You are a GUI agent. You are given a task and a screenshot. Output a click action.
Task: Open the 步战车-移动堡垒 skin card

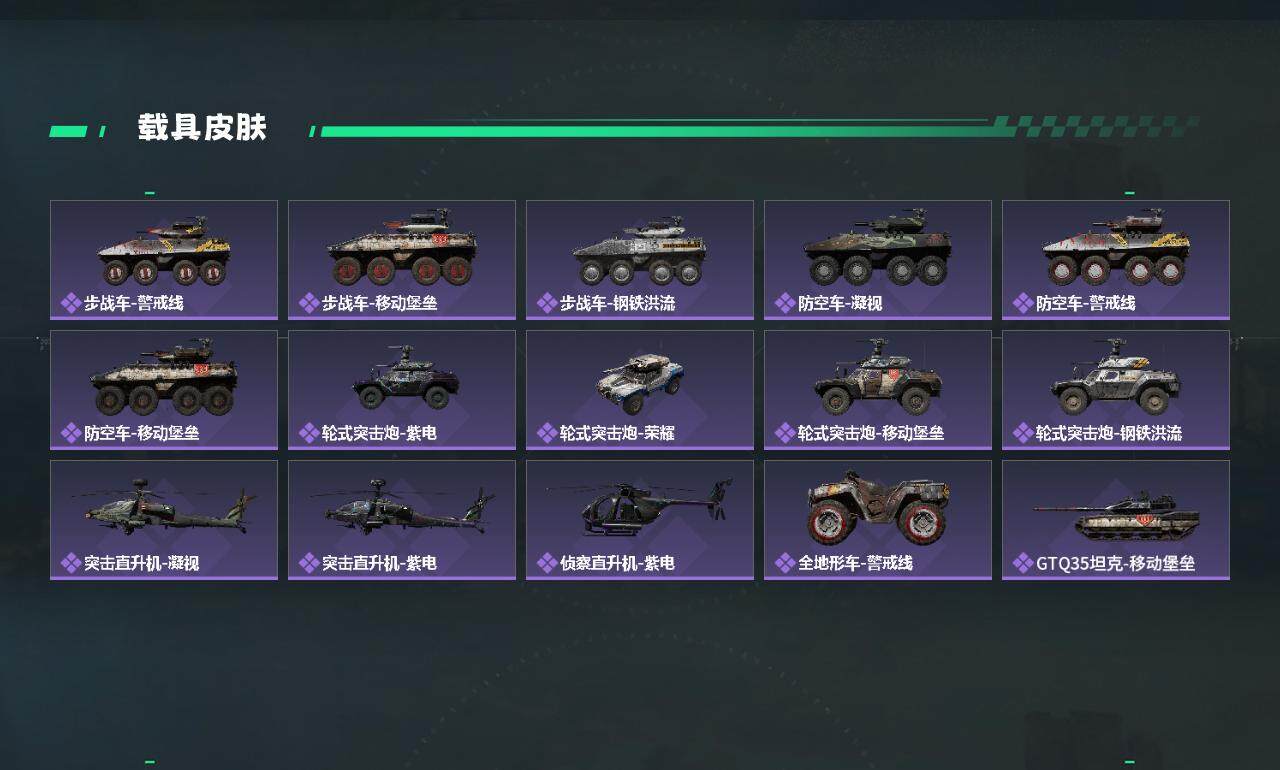click(x=402, y=260)
